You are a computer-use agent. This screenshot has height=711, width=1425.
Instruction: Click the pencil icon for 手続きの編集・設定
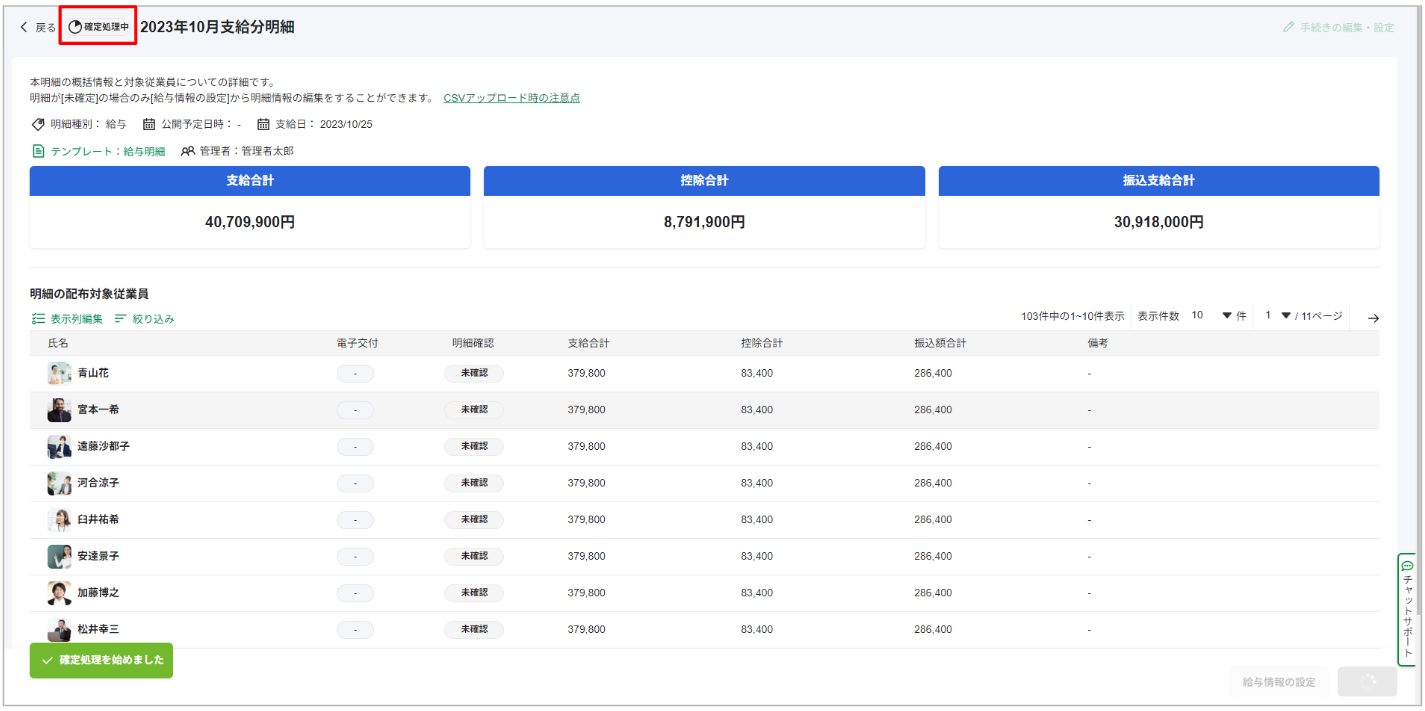pos(1288,27)
